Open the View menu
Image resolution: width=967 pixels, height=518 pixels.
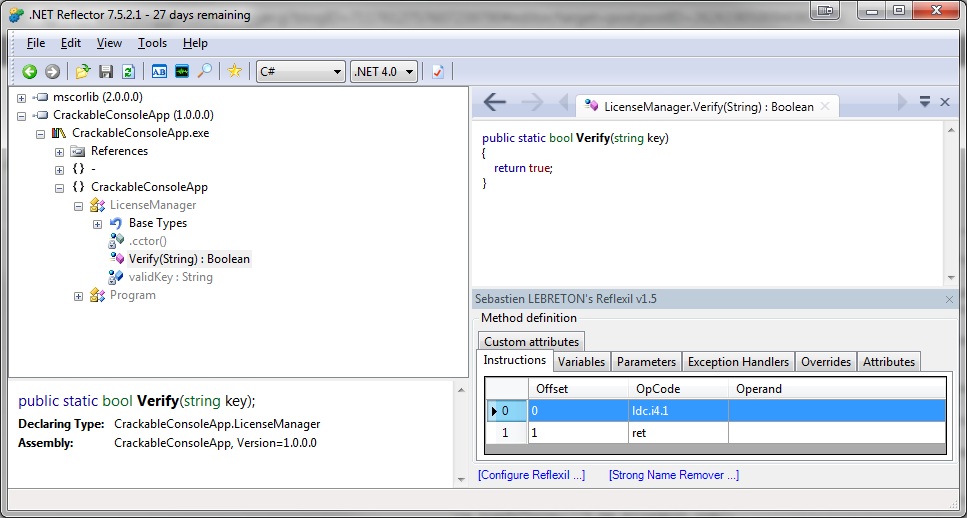point(109,43)
